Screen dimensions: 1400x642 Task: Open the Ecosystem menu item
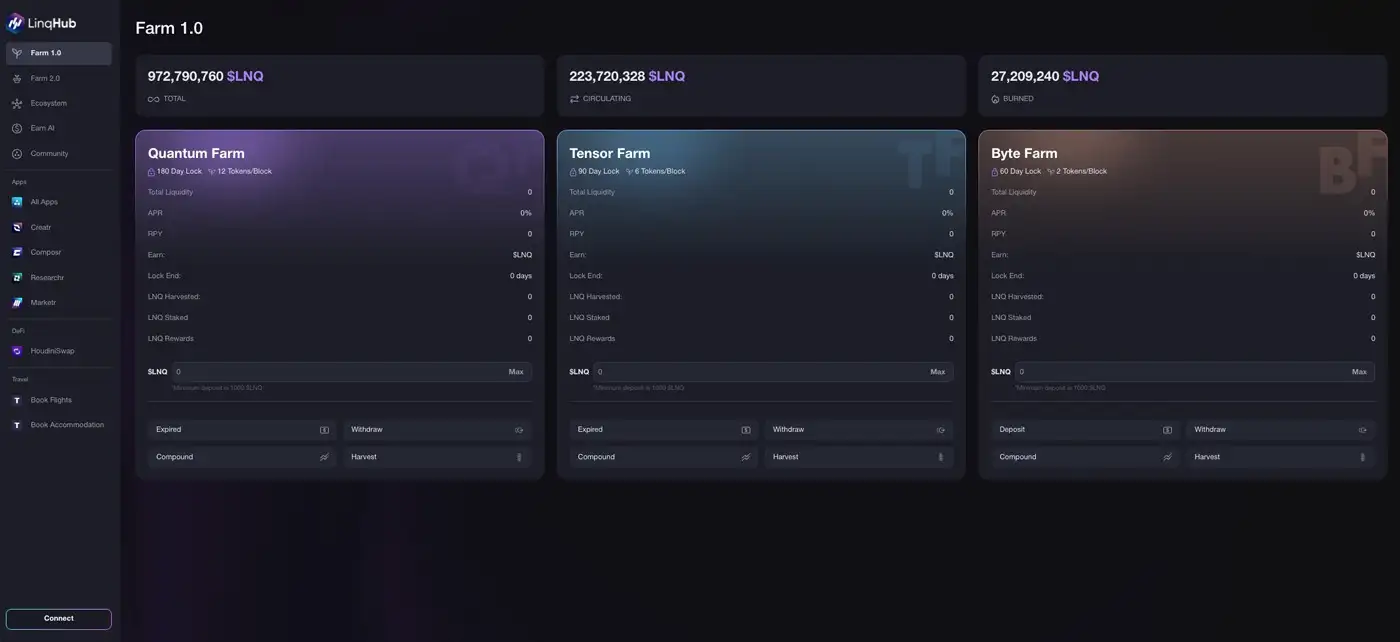point(48,103)
